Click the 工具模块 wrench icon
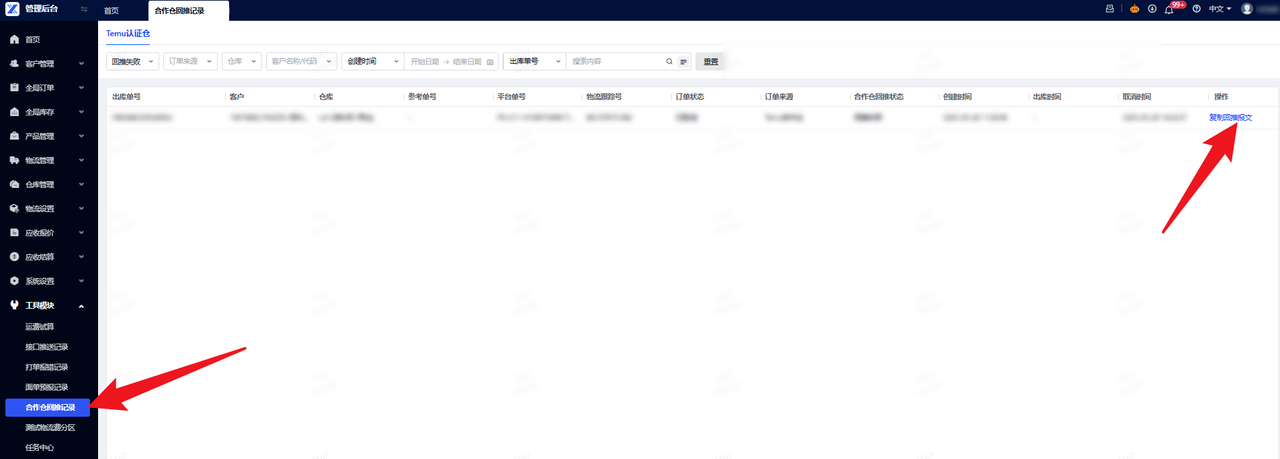1280x459 pixels. pos(14,306)
